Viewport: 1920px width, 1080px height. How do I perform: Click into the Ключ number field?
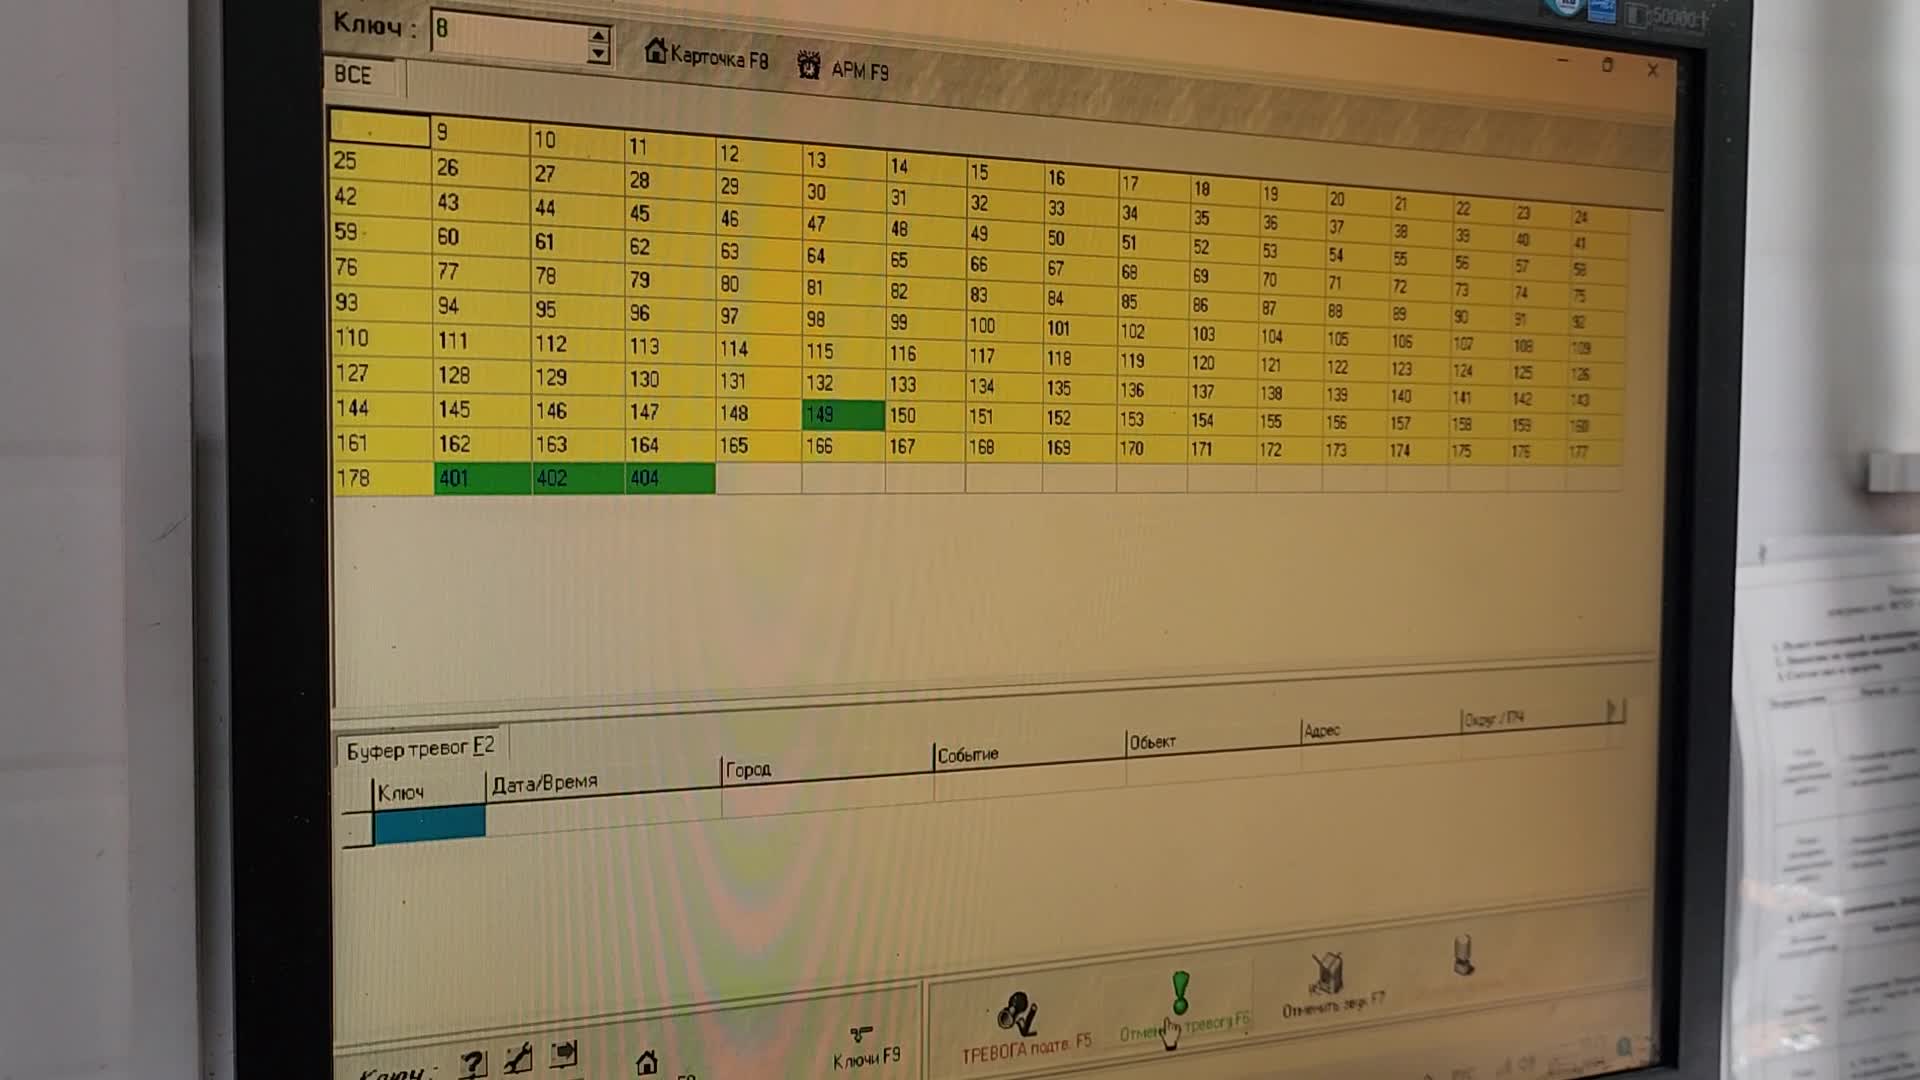(x=509, y=38)
